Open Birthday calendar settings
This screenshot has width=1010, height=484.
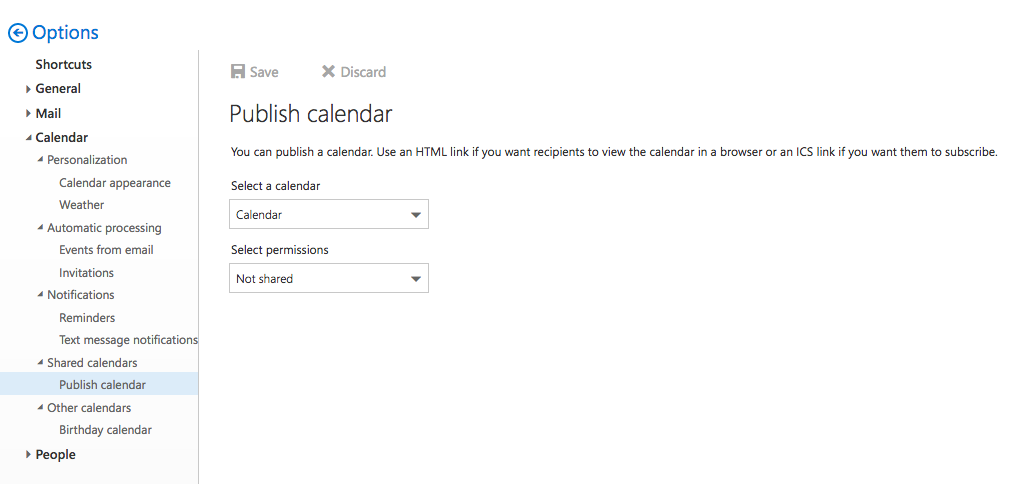[x=106, y=430]
